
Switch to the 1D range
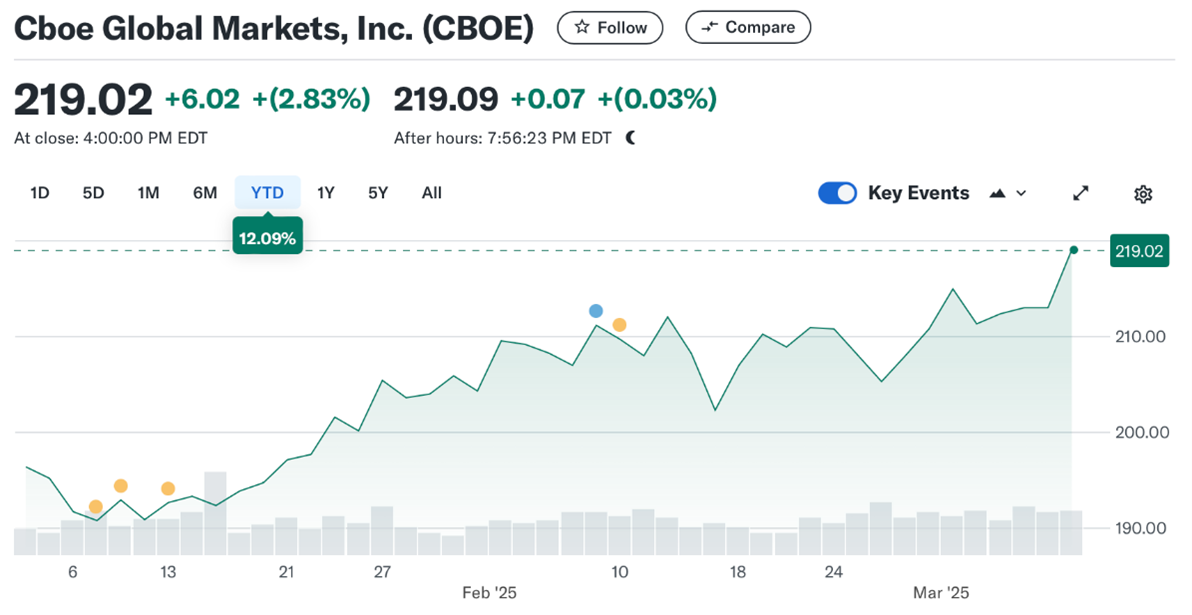(x=39, y=193)
